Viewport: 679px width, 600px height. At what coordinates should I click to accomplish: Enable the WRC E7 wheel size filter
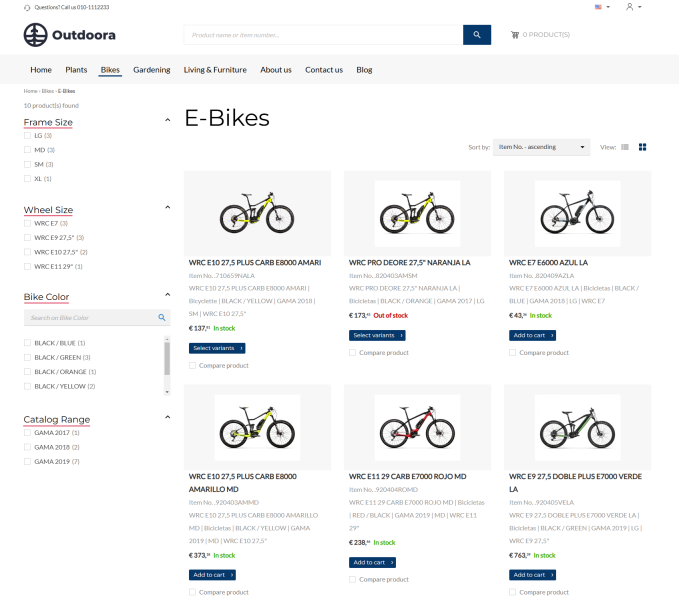click(x=28, y=223)
